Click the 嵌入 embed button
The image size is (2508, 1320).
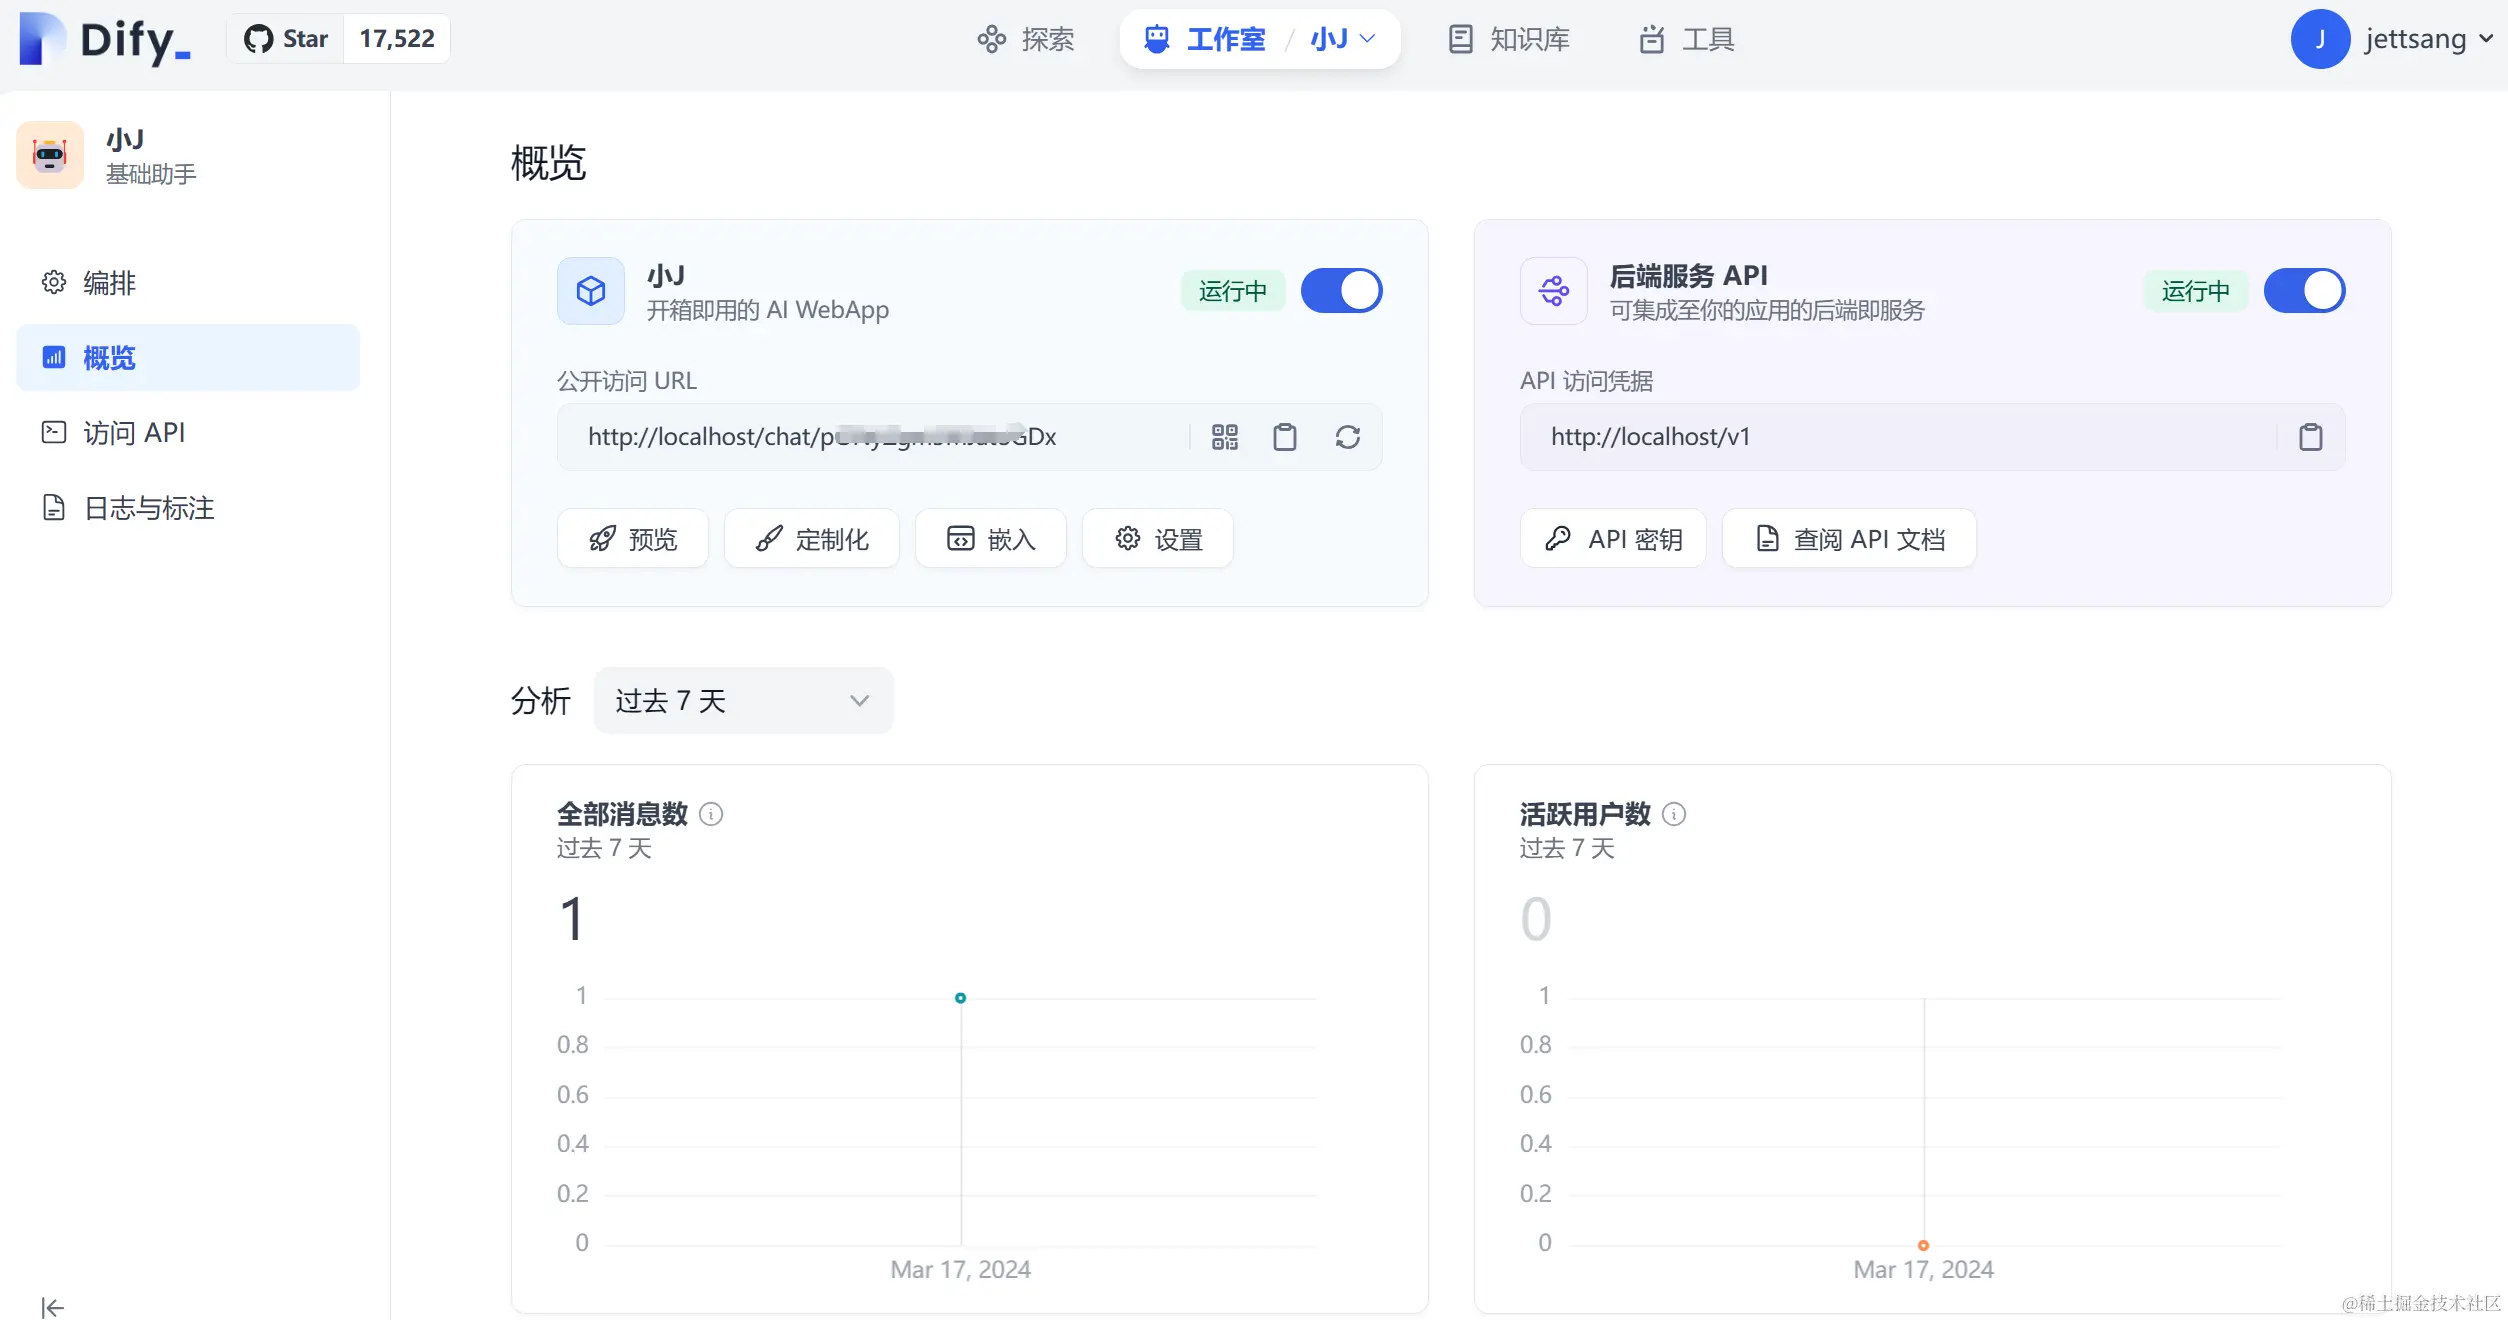(990, 539)
